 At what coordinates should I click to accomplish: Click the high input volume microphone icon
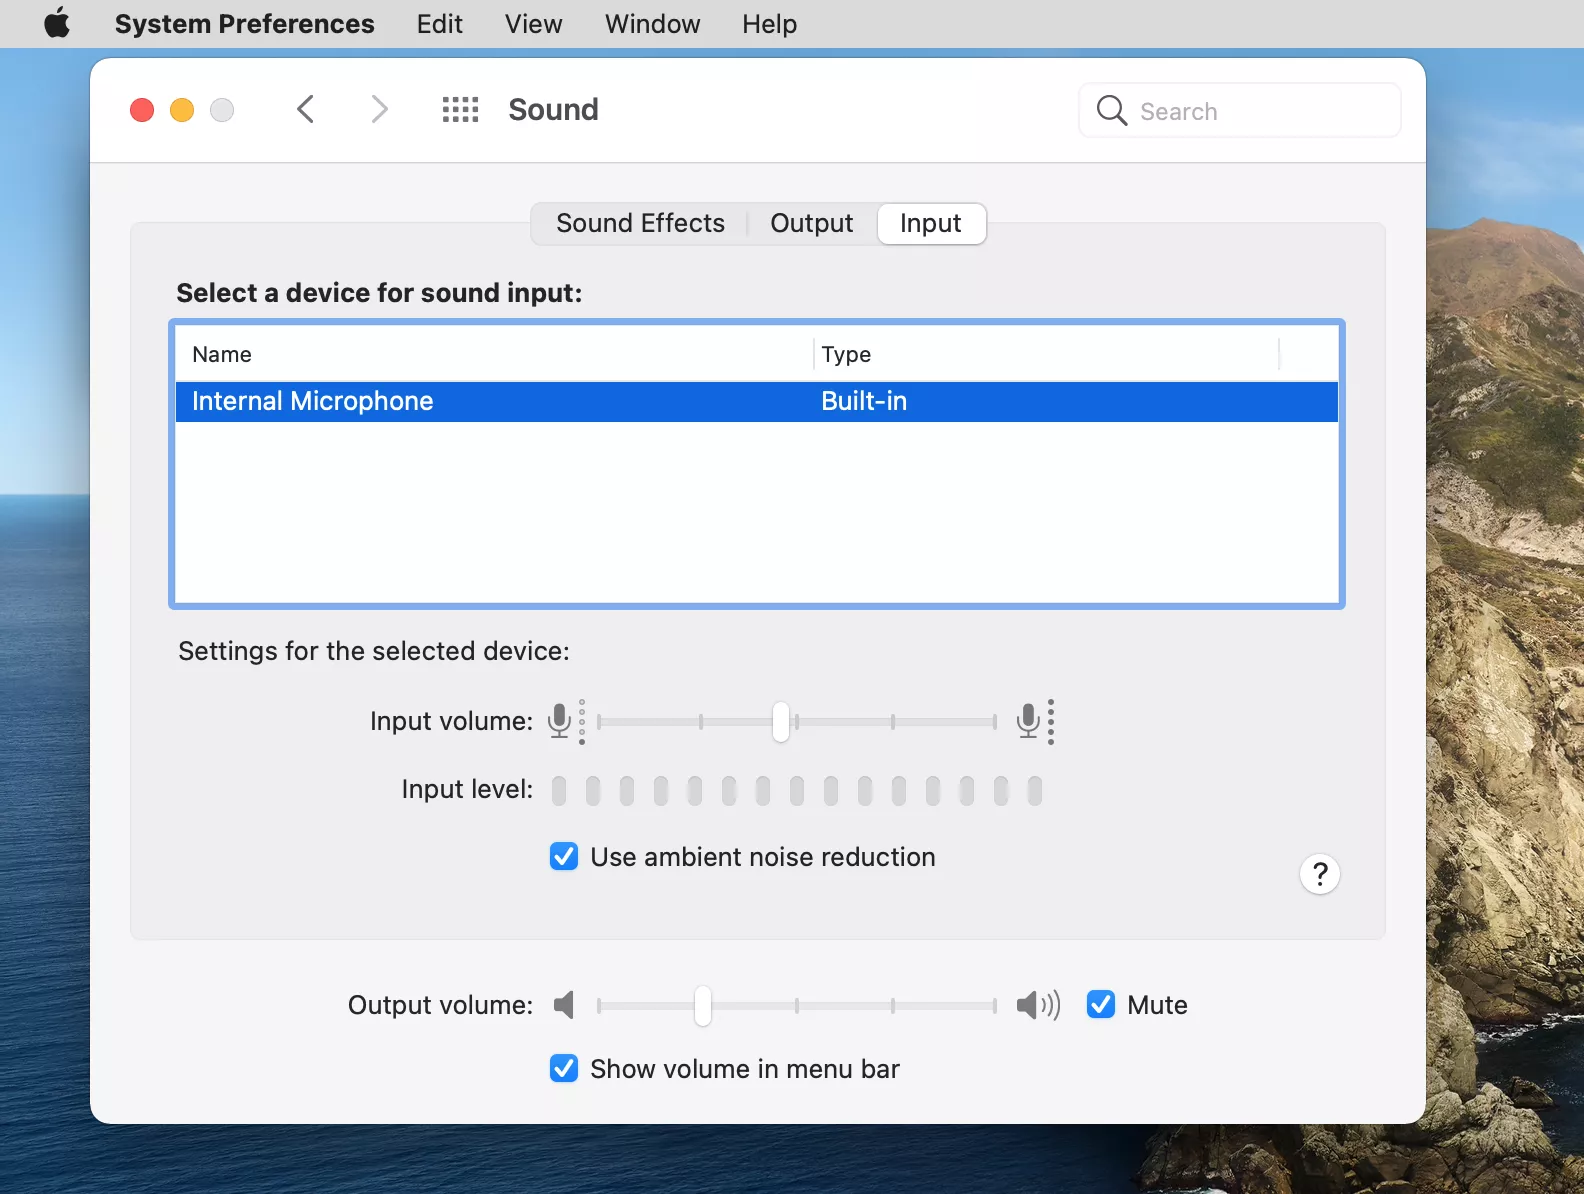[1030, 720]
